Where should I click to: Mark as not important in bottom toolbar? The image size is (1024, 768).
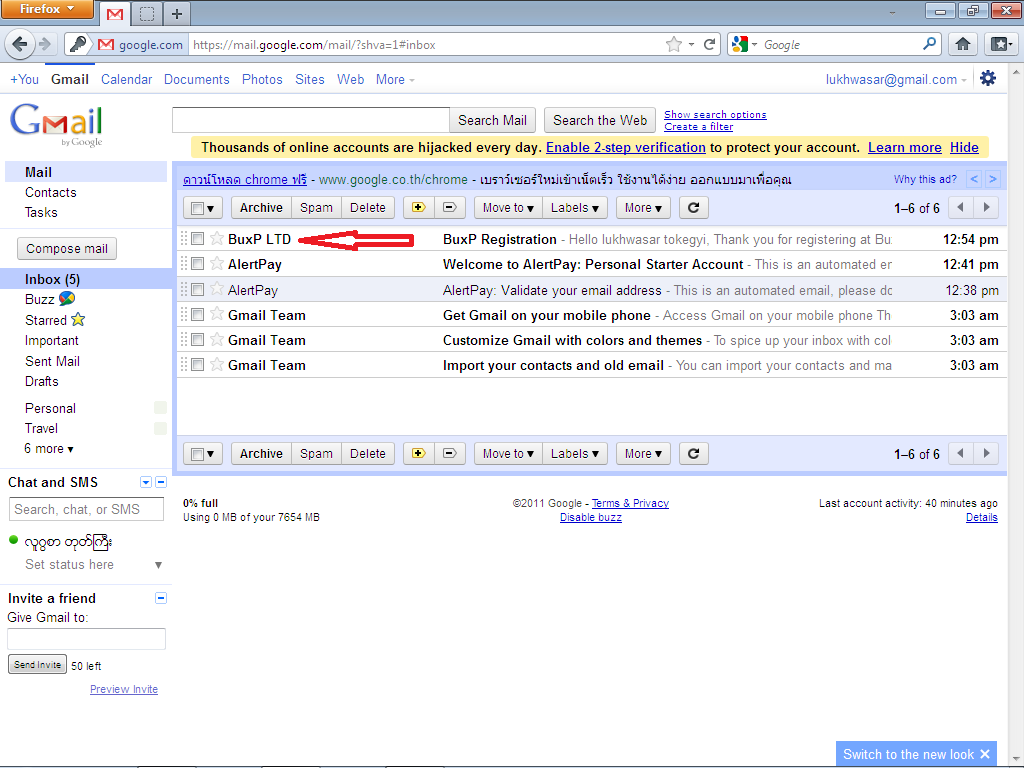point(450,453)
